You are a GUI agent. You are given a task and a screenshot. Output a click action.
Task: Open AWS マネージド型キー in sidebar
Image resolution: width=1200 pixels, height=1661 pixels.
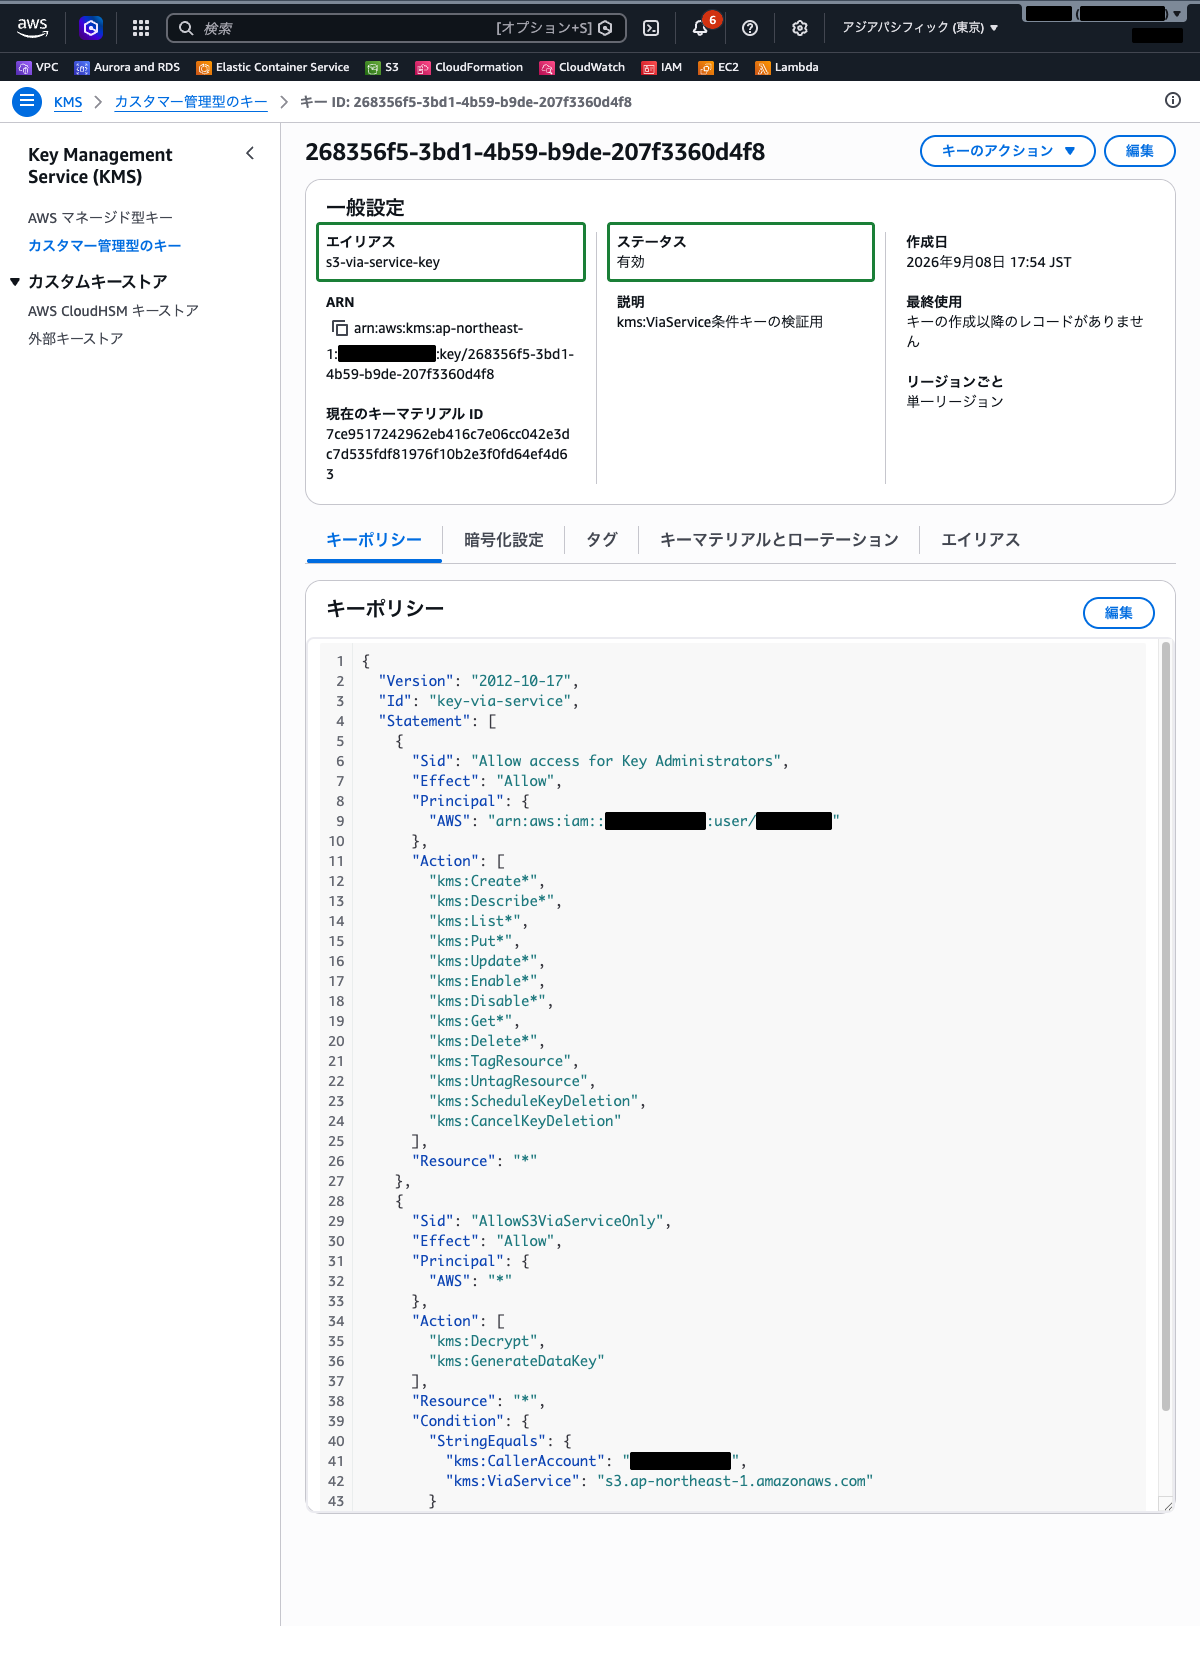point(100,218)
